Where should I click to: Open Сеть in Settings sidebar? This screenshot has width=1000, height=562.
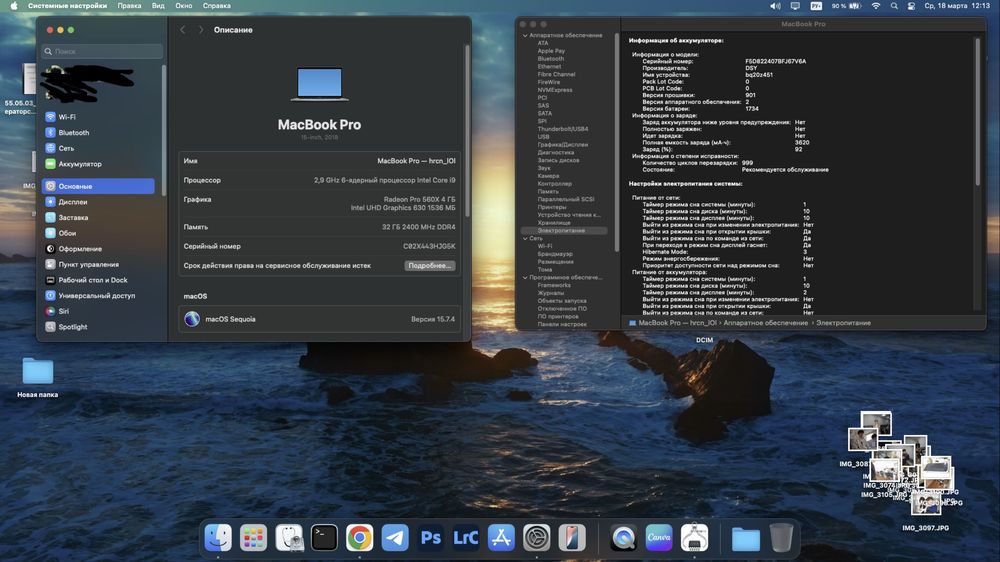tap(98, 148)
